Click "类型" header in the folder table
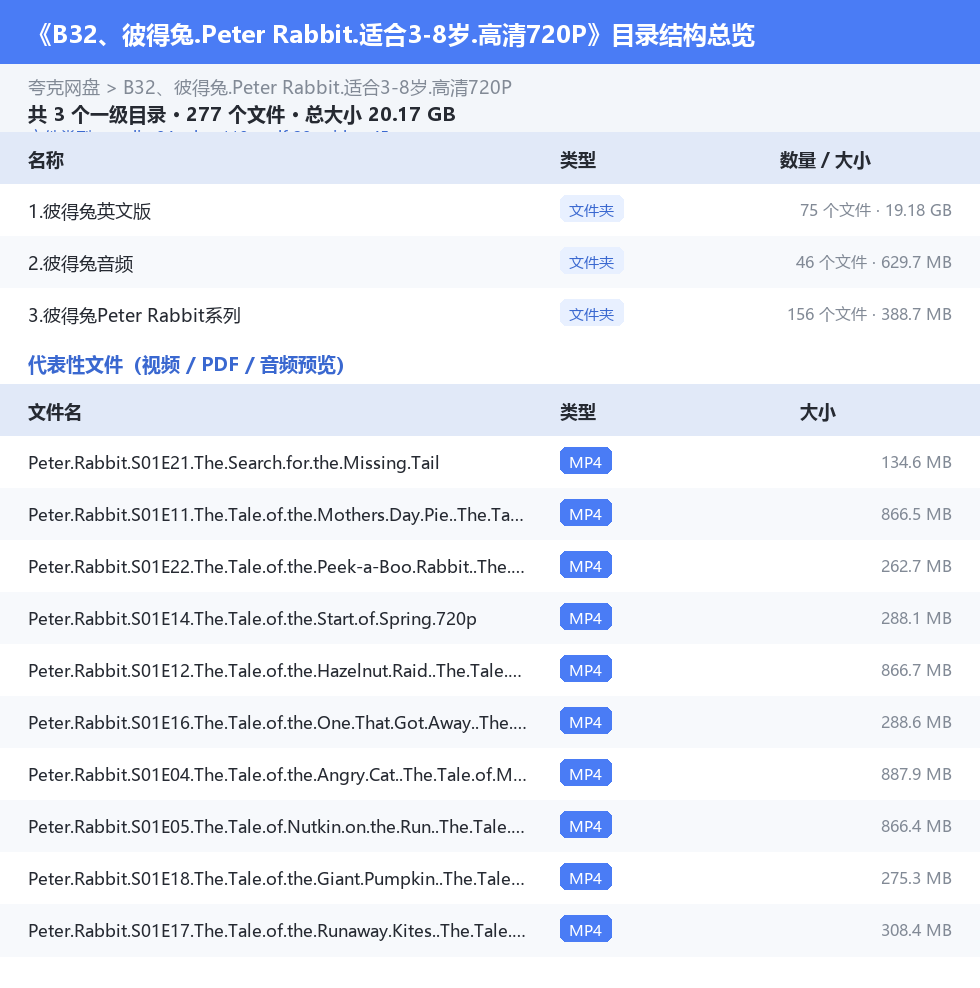Screen dimensions: 980x988 578,160
